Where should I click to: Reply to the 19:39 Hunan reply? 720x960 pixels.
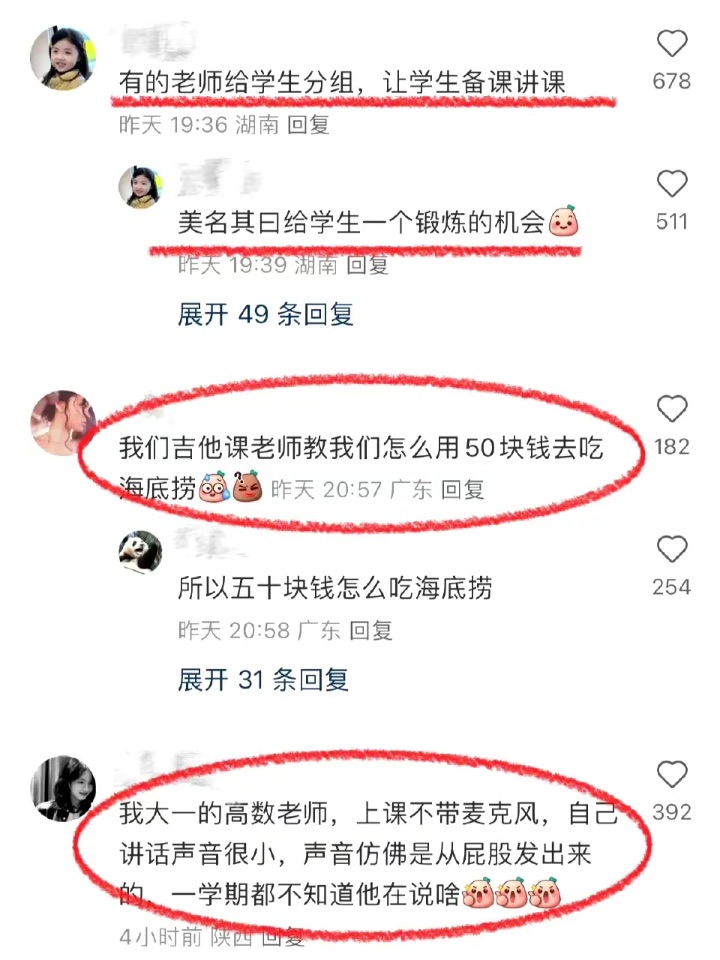(367, 265)
